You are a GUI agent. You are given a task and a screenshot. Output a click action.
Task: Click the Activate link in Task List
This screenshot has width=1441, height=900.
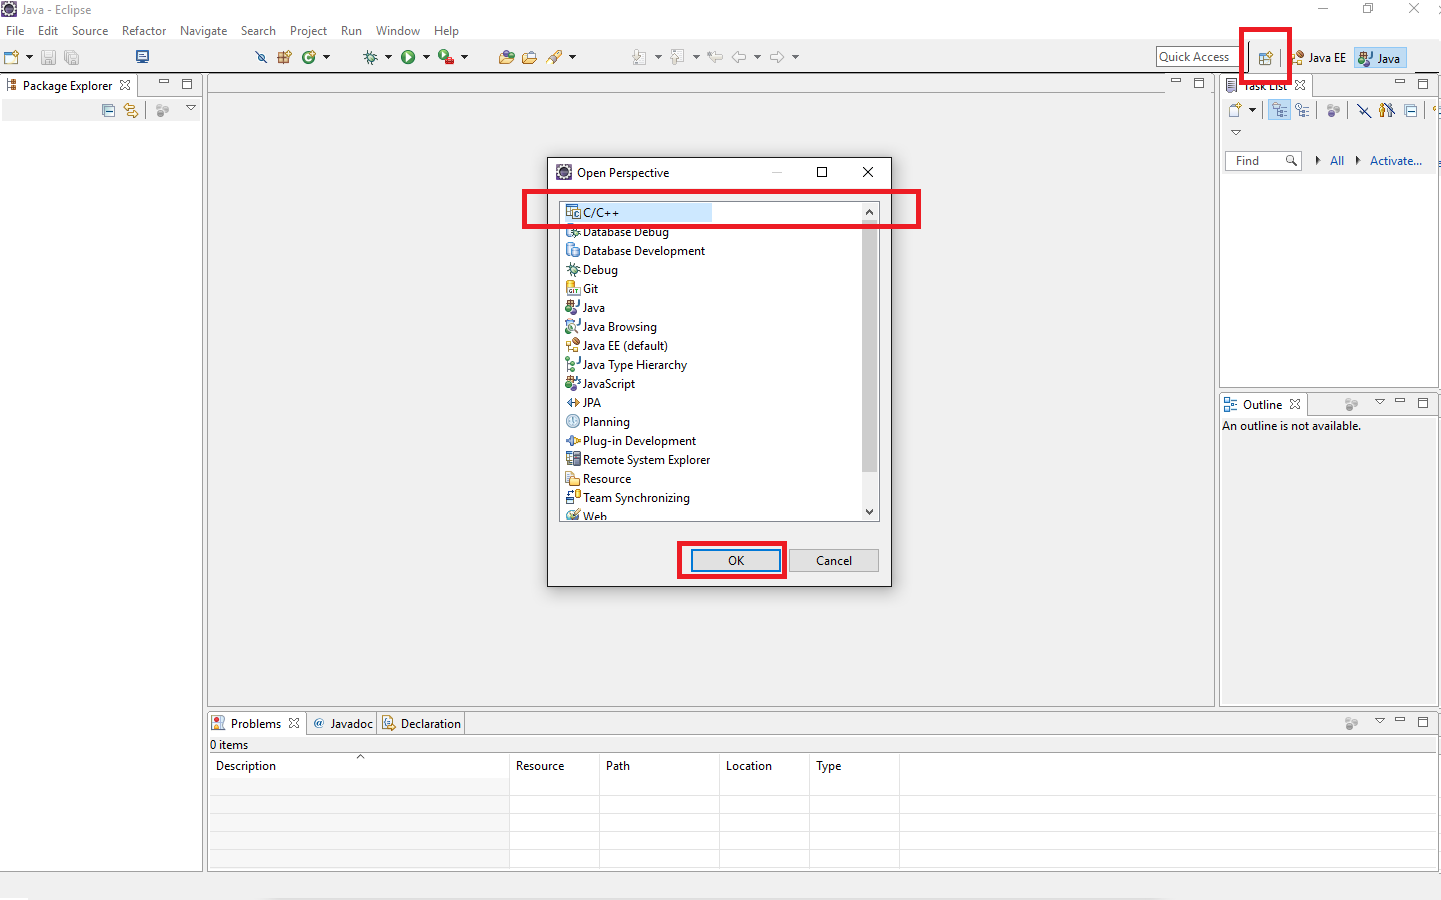(x=1395, y=160)
